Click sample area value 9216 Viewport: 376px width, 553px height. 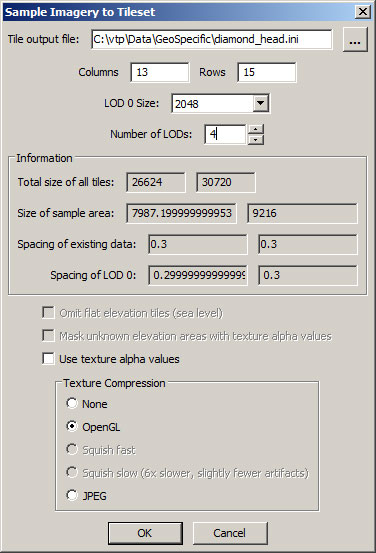click(302, 213)
